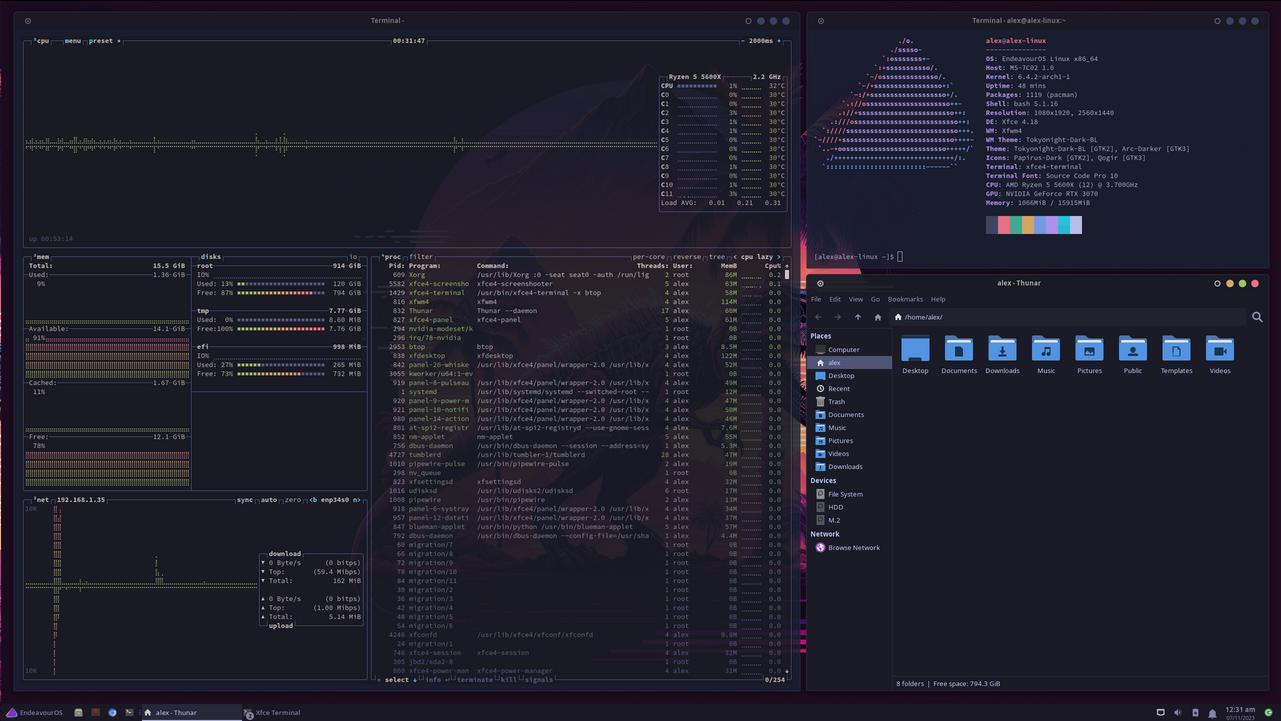Select Downloads in Thunar's Places sidebar
The image size is (1281, 721).
point(850,467)
